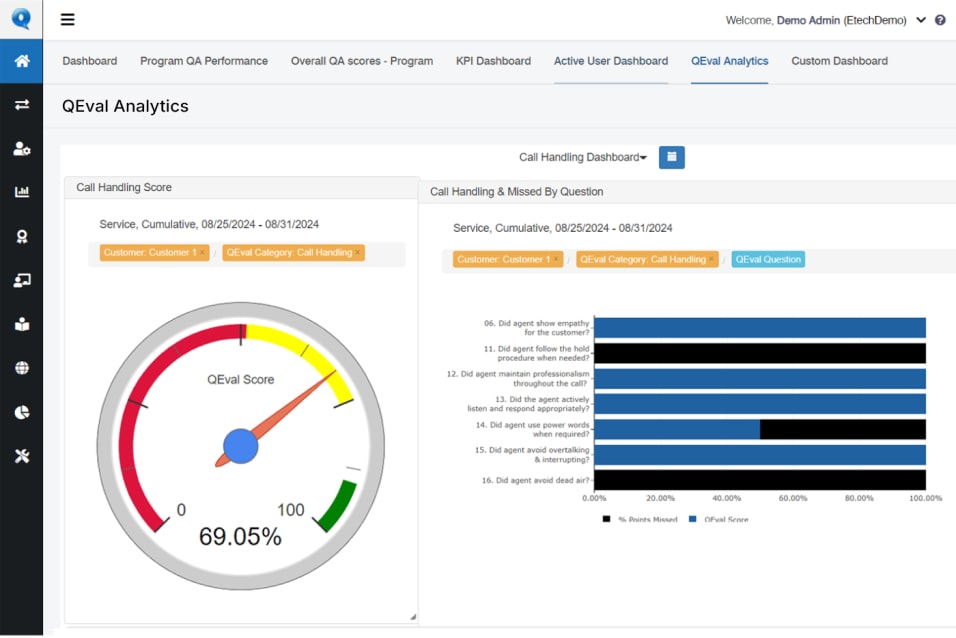The image size is (956, 638).
Task: Click the award ribbon sidebar icon
Action: click(x=21, y=236)
